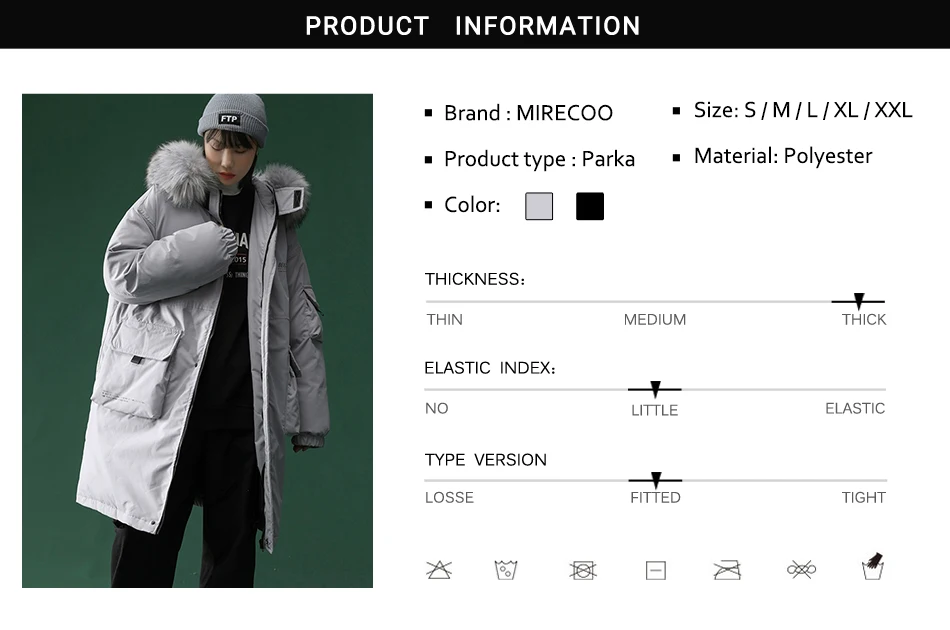Viewport: 950px width, 630px height.
Task: Click the TIGHT label on type version scale
Action: (864, 497)
